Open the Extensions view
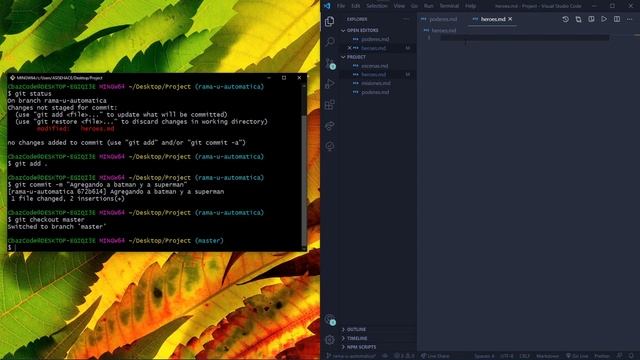Image resolution: width=640 pixels, height=360 pixels. click(329, 104)
